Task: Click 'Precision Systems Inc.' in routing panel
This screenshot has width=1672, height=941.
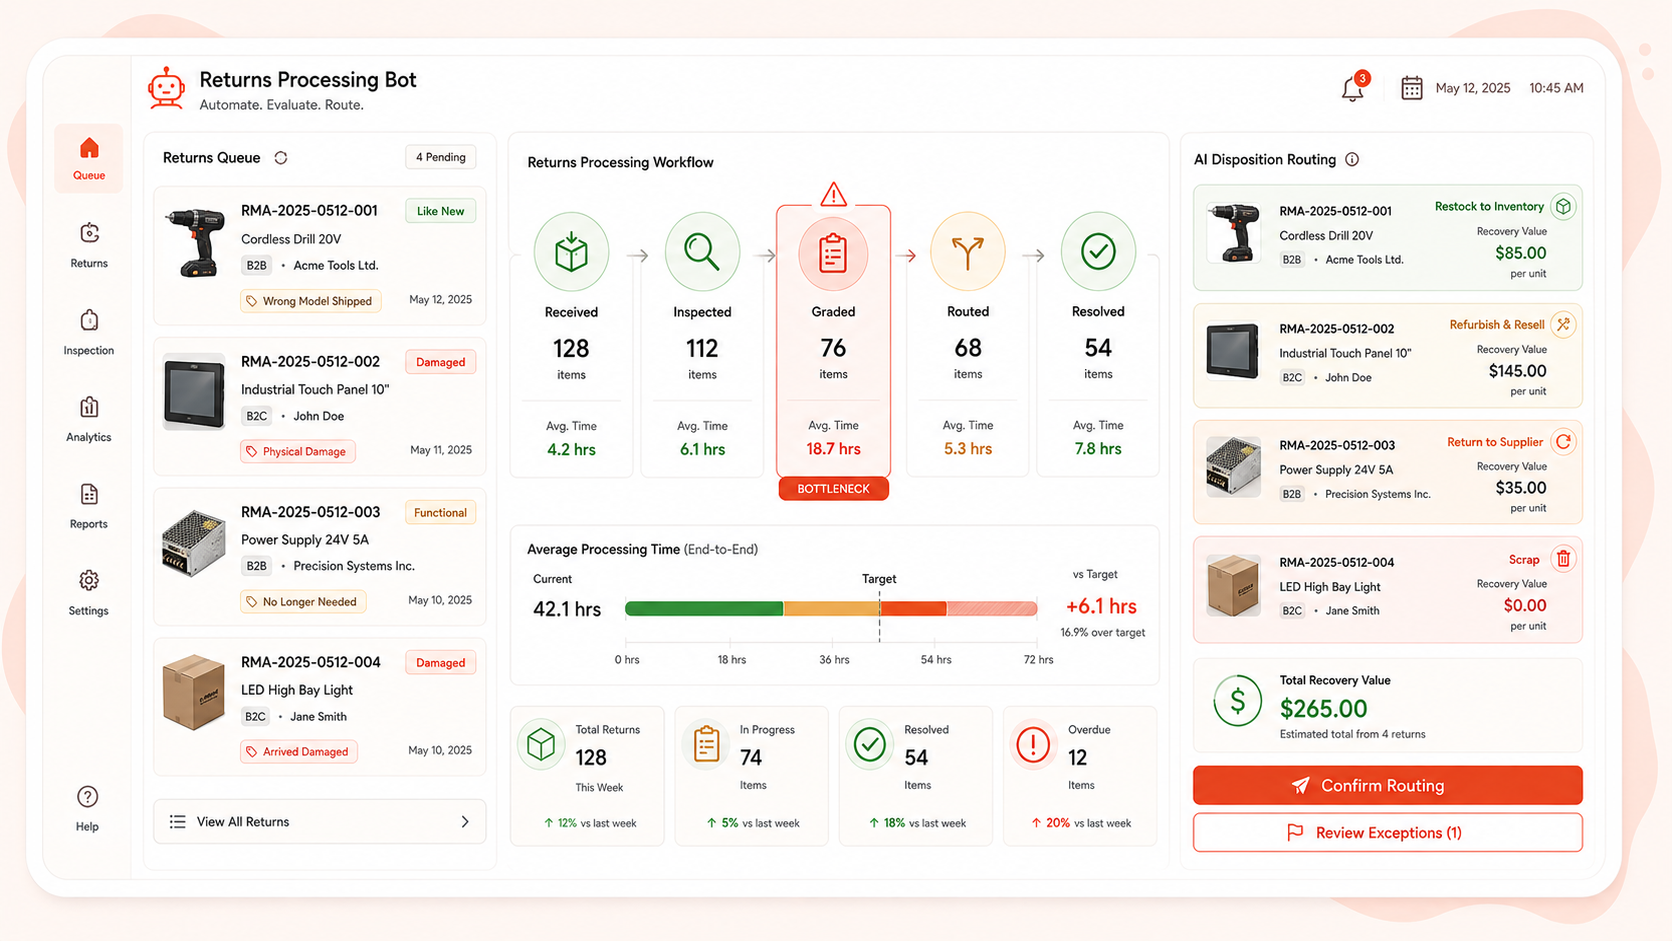Action: (x=1378, y=495)
